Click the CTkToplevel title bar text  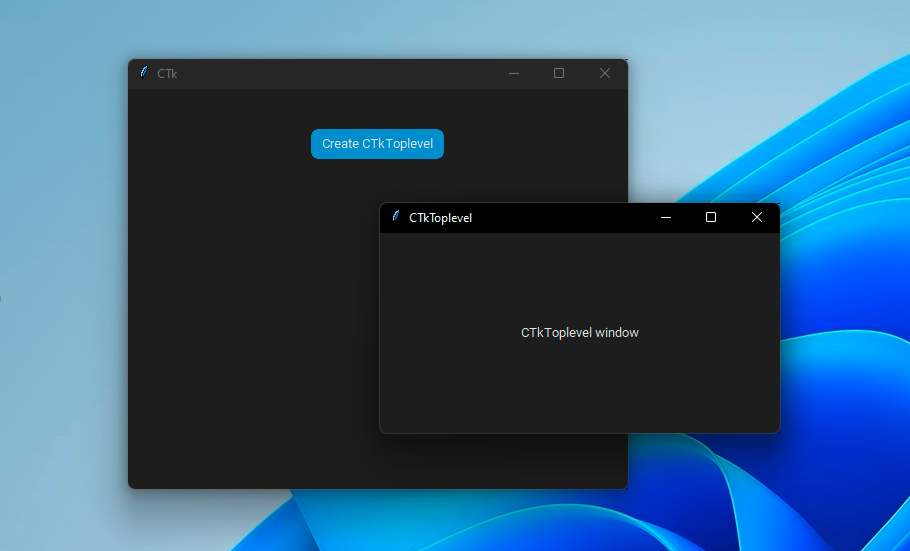pos(440,218)
